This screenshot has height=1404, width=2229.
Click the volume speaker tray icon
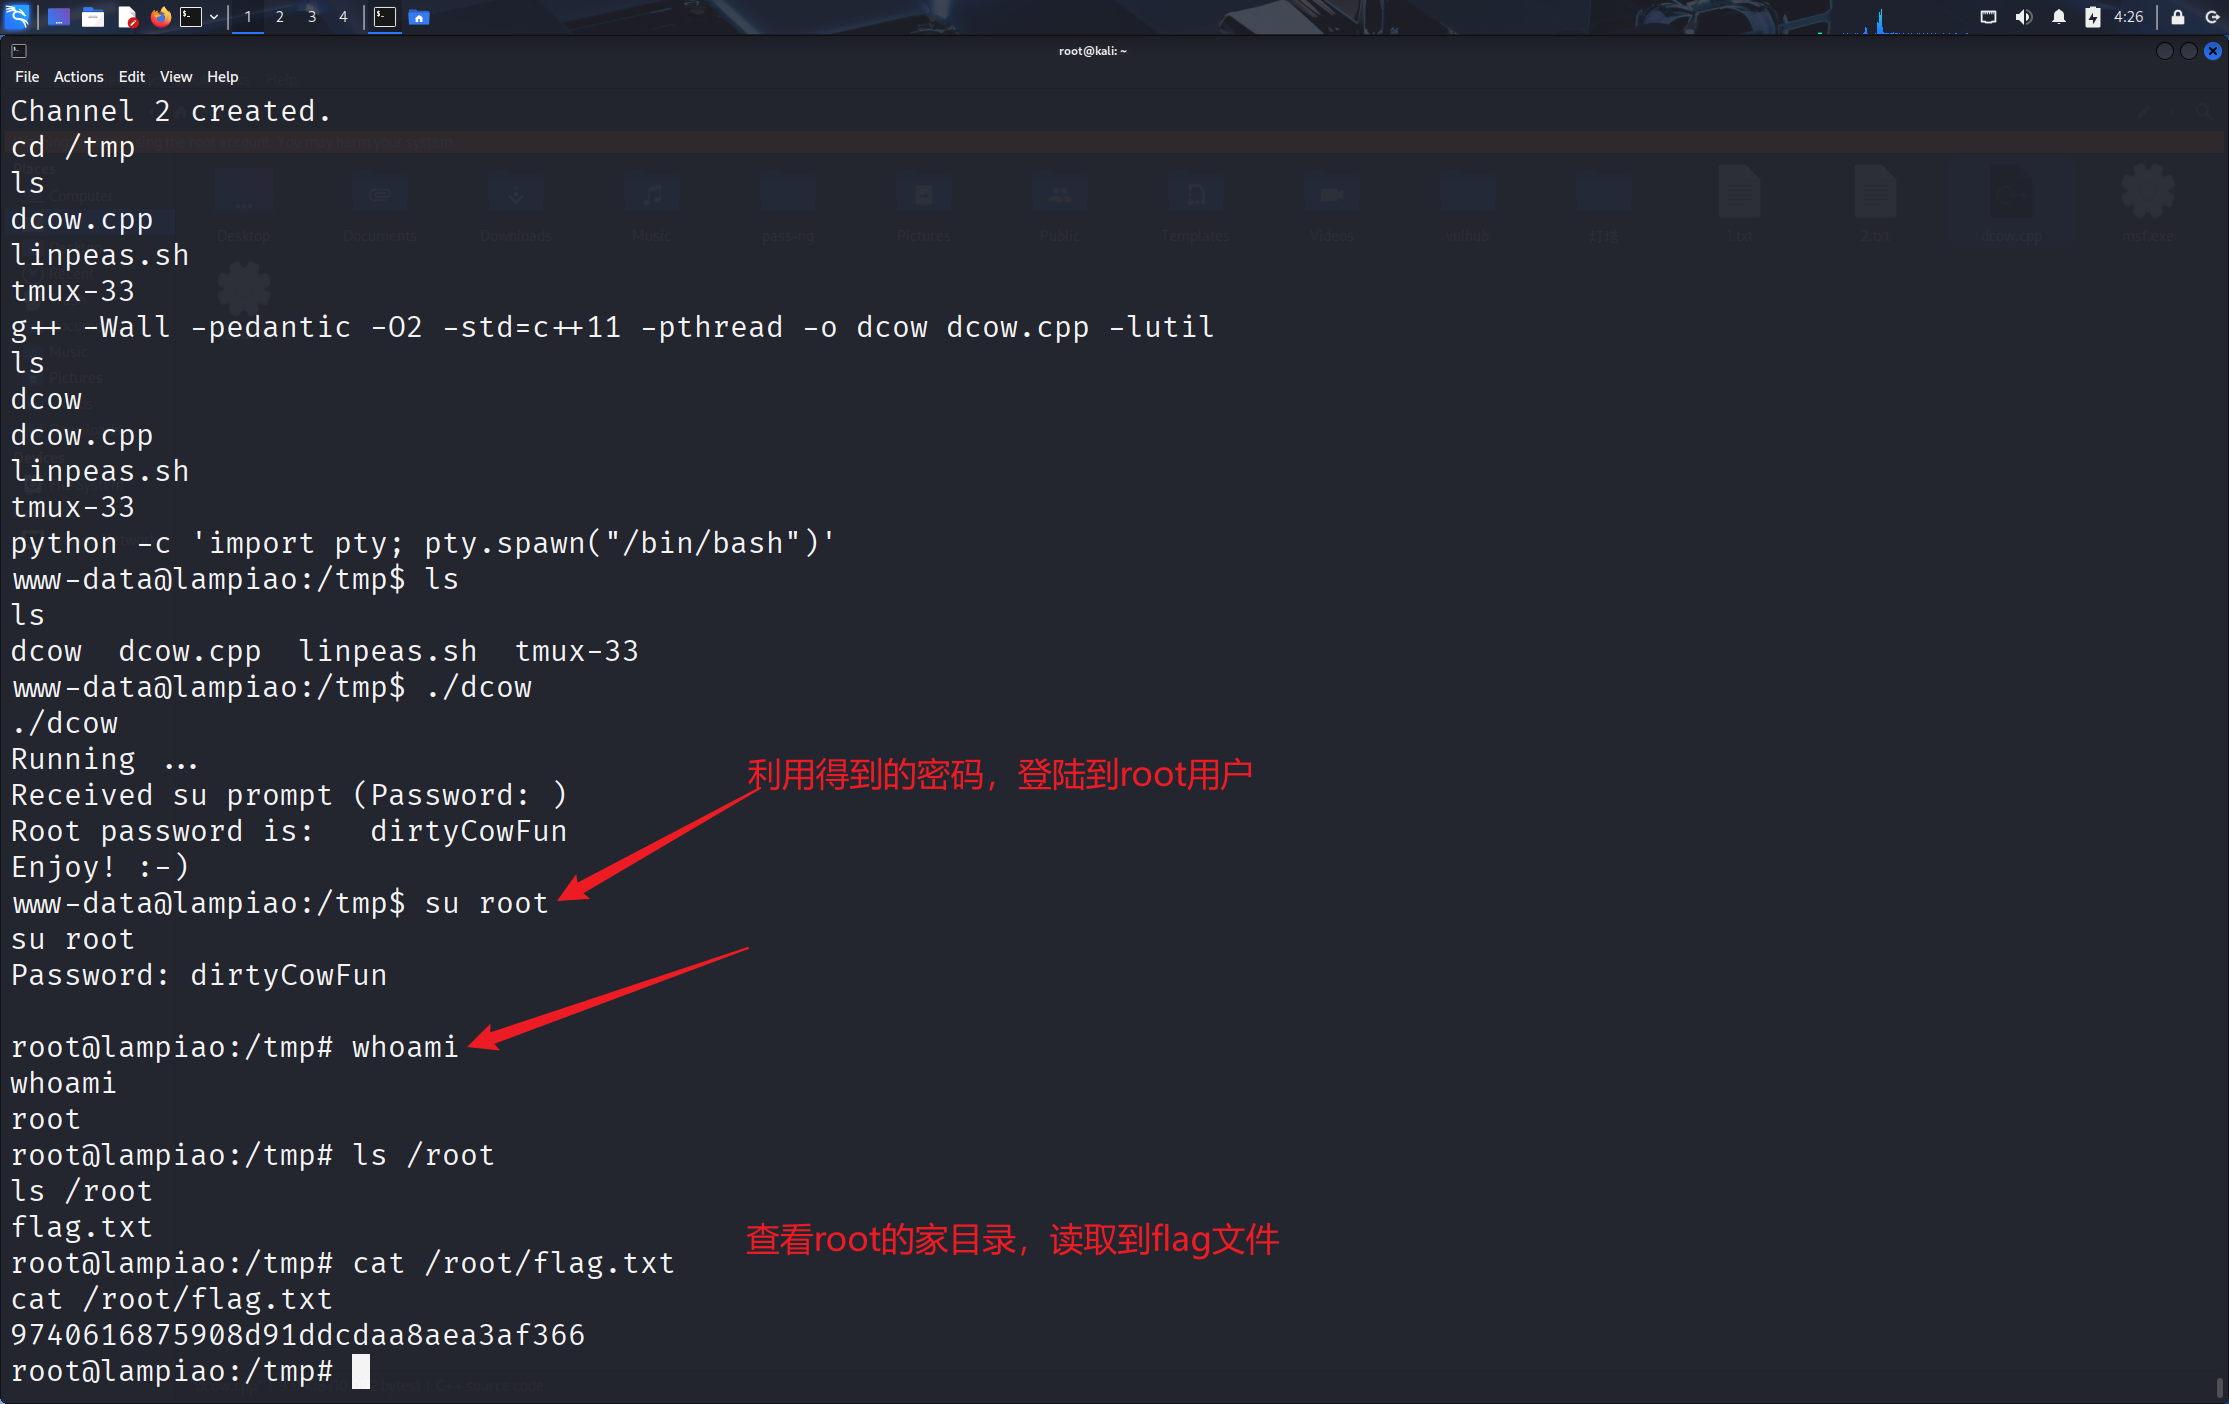coord(2024,17)
